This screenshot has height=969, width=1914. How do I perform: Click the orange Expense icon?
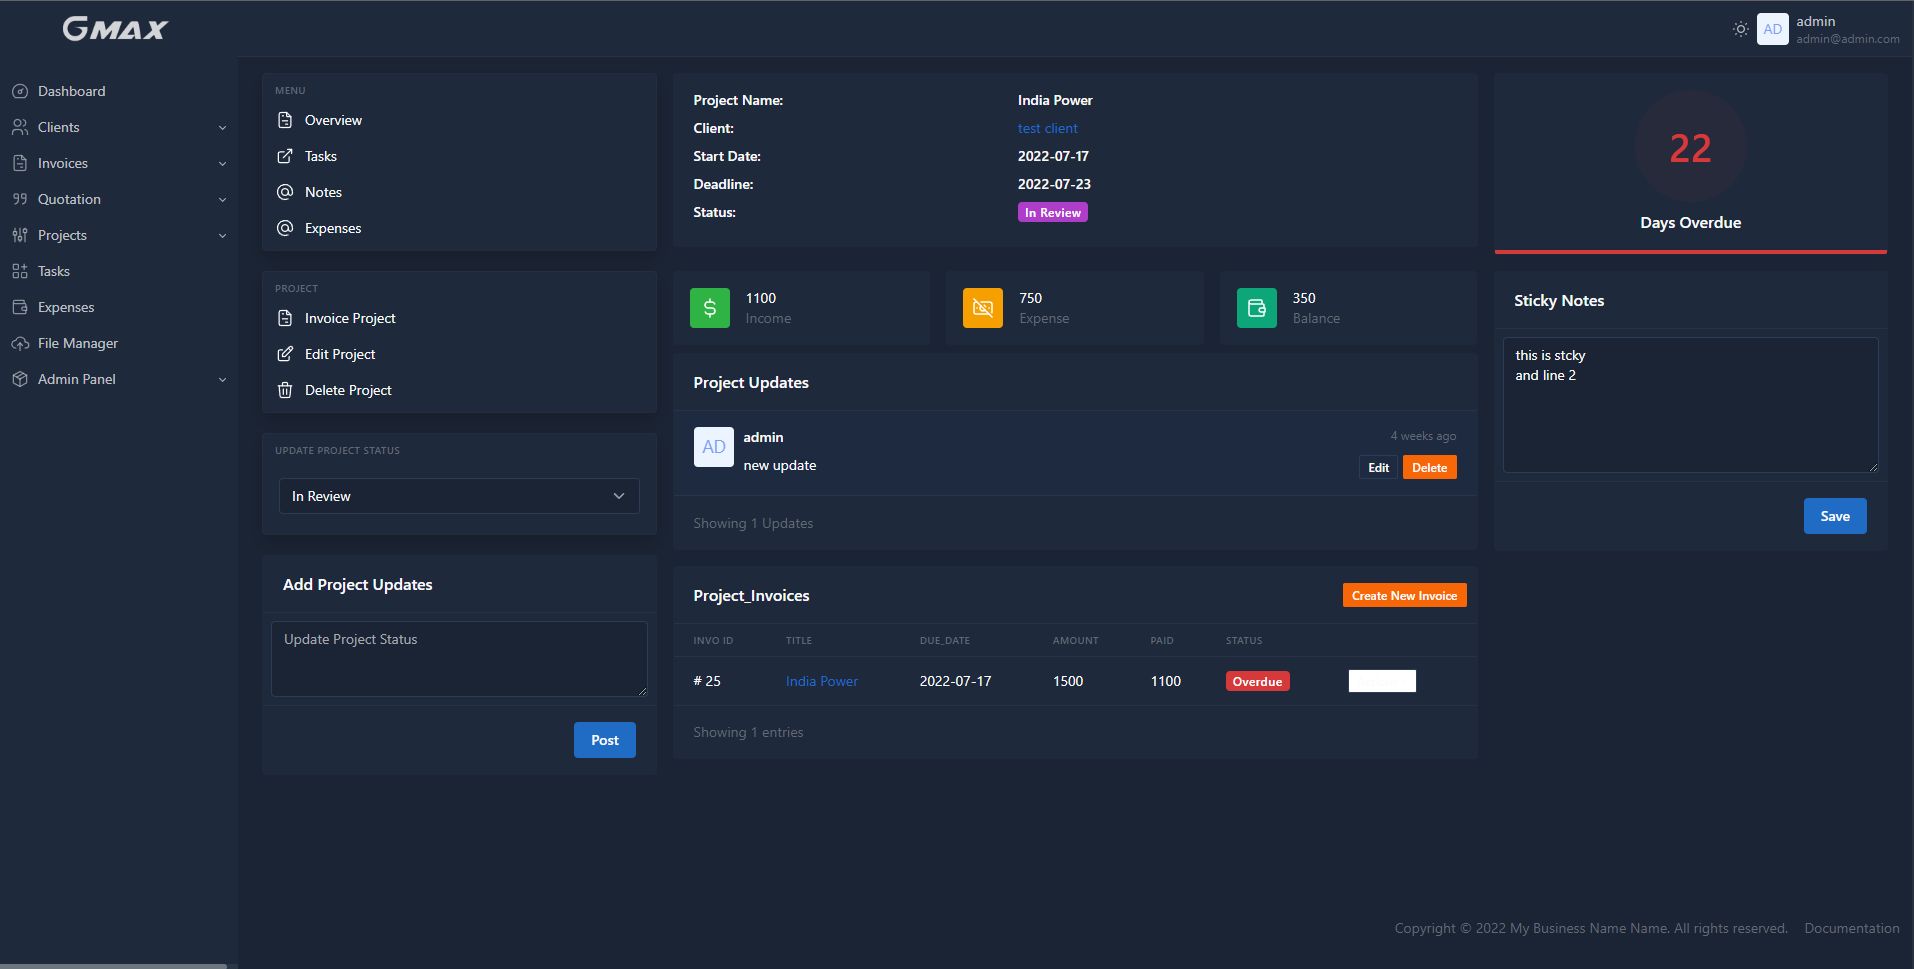[982, 308]
